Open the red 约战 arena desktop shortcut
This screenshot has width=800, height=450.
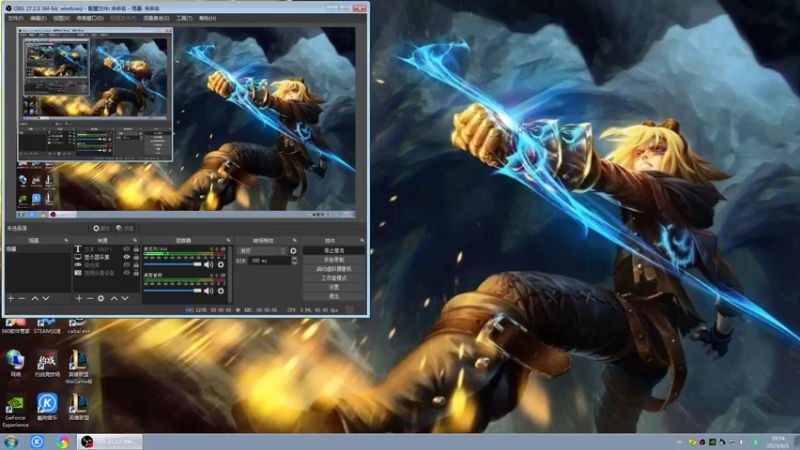47,363
